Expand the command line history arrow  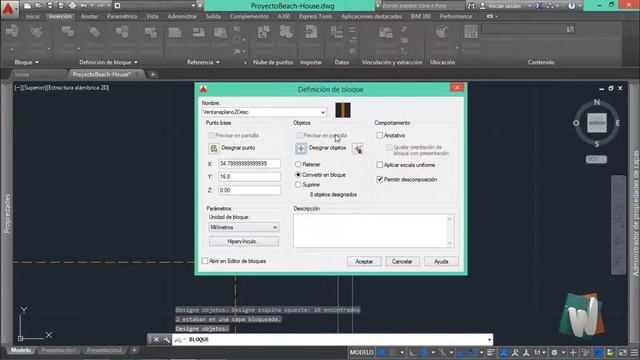[489, 340]
